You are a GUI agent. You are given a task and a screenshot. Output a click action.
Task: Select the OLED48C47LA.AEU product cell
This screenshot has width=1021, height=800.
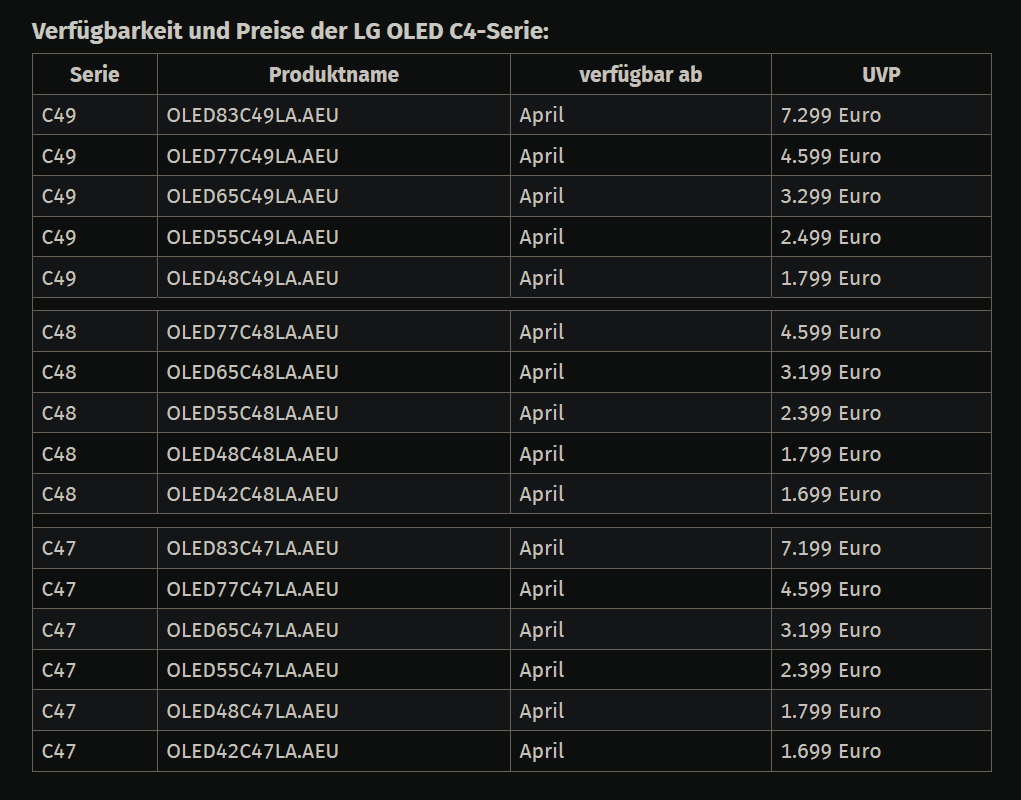coord(253,711)
